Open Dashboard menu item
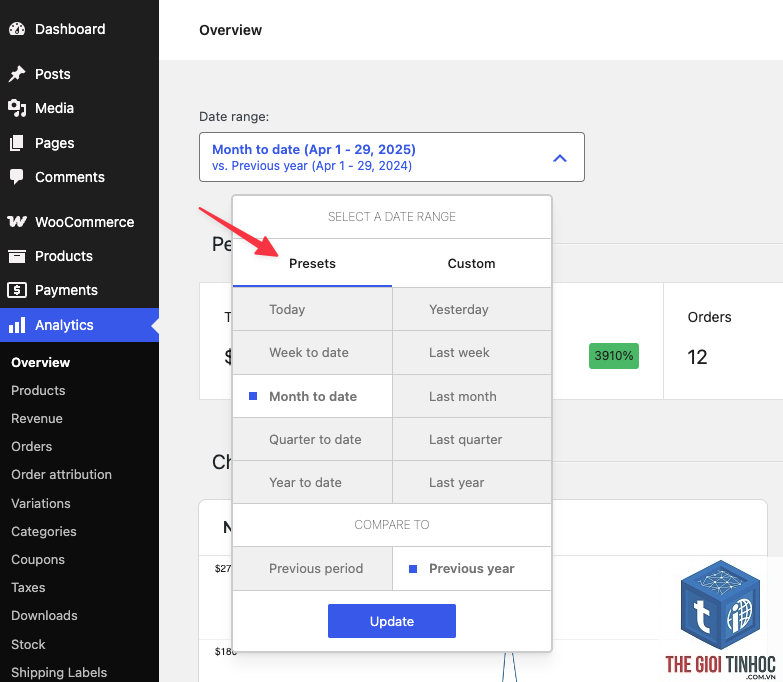The width and height of the screenshot is (783, 682). 79,29
